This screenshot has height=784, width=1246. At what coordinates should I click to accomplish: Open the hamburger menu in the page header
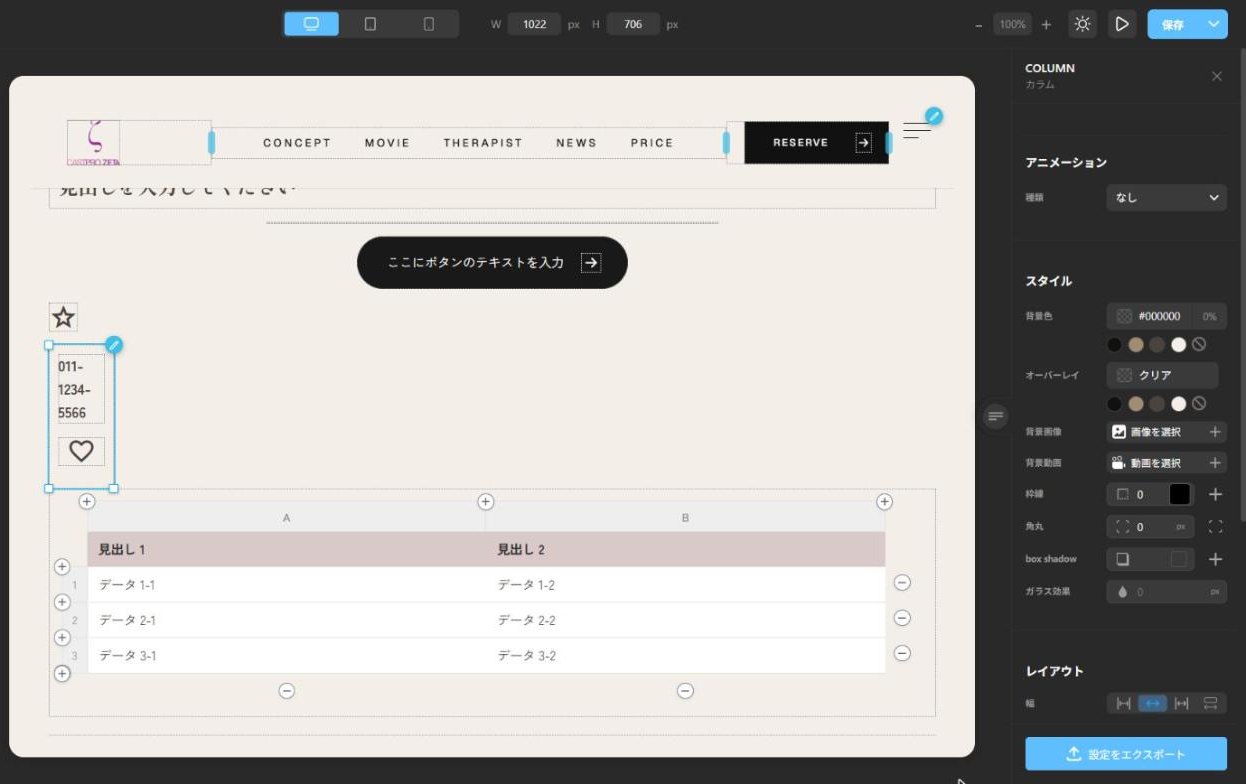915,131
